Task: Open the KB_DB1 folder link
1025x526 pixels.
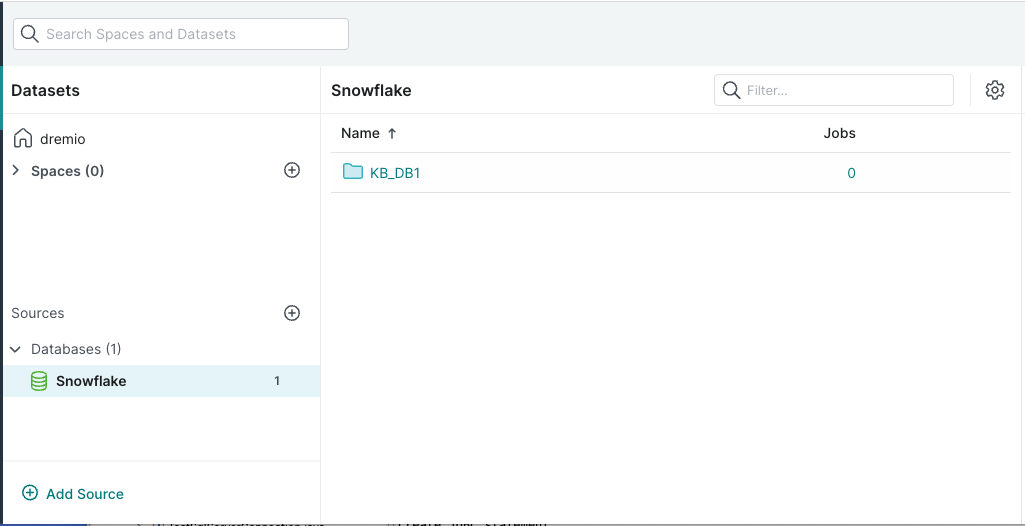Action: click(x=395, y=173)
